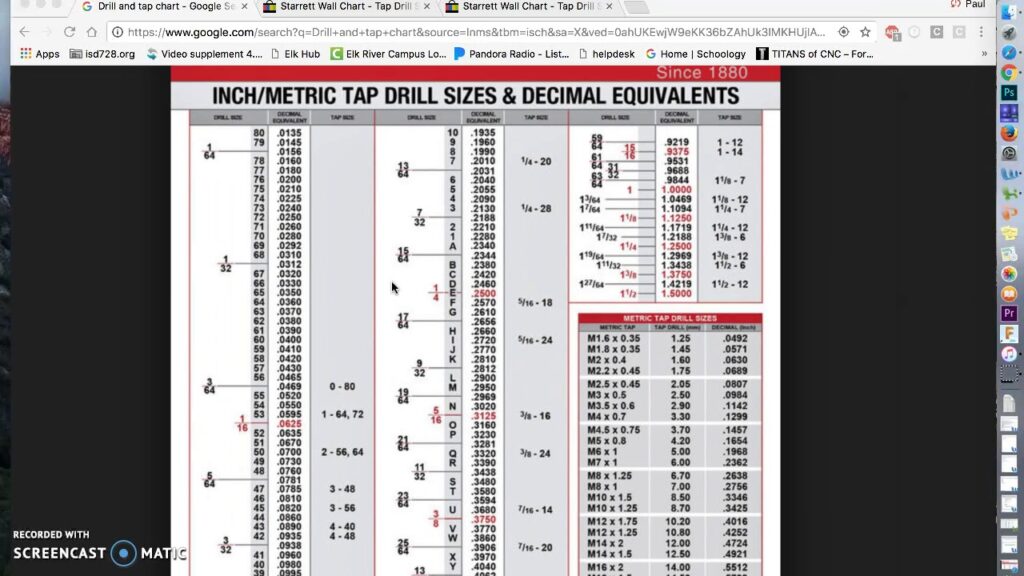Open the Chrome three-dot menu
Screen dimensions: 1024x576
point(981,32)
